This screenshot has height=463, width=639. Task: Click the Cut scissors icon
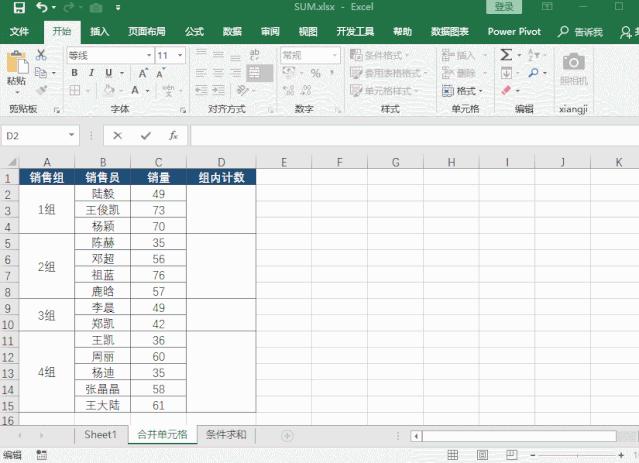[41, 55]
